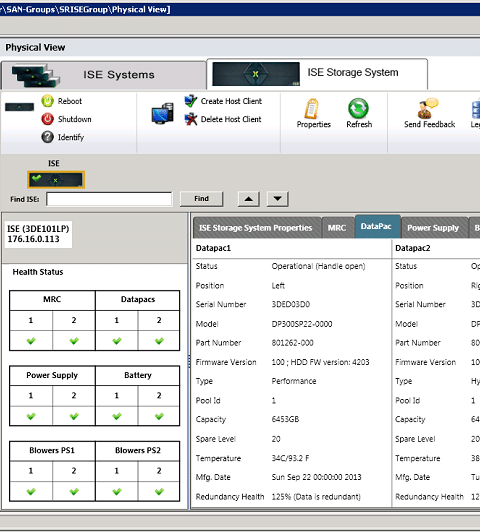
Task: Click '125% (Data is redundant)' value
Action: coord(316,497)
